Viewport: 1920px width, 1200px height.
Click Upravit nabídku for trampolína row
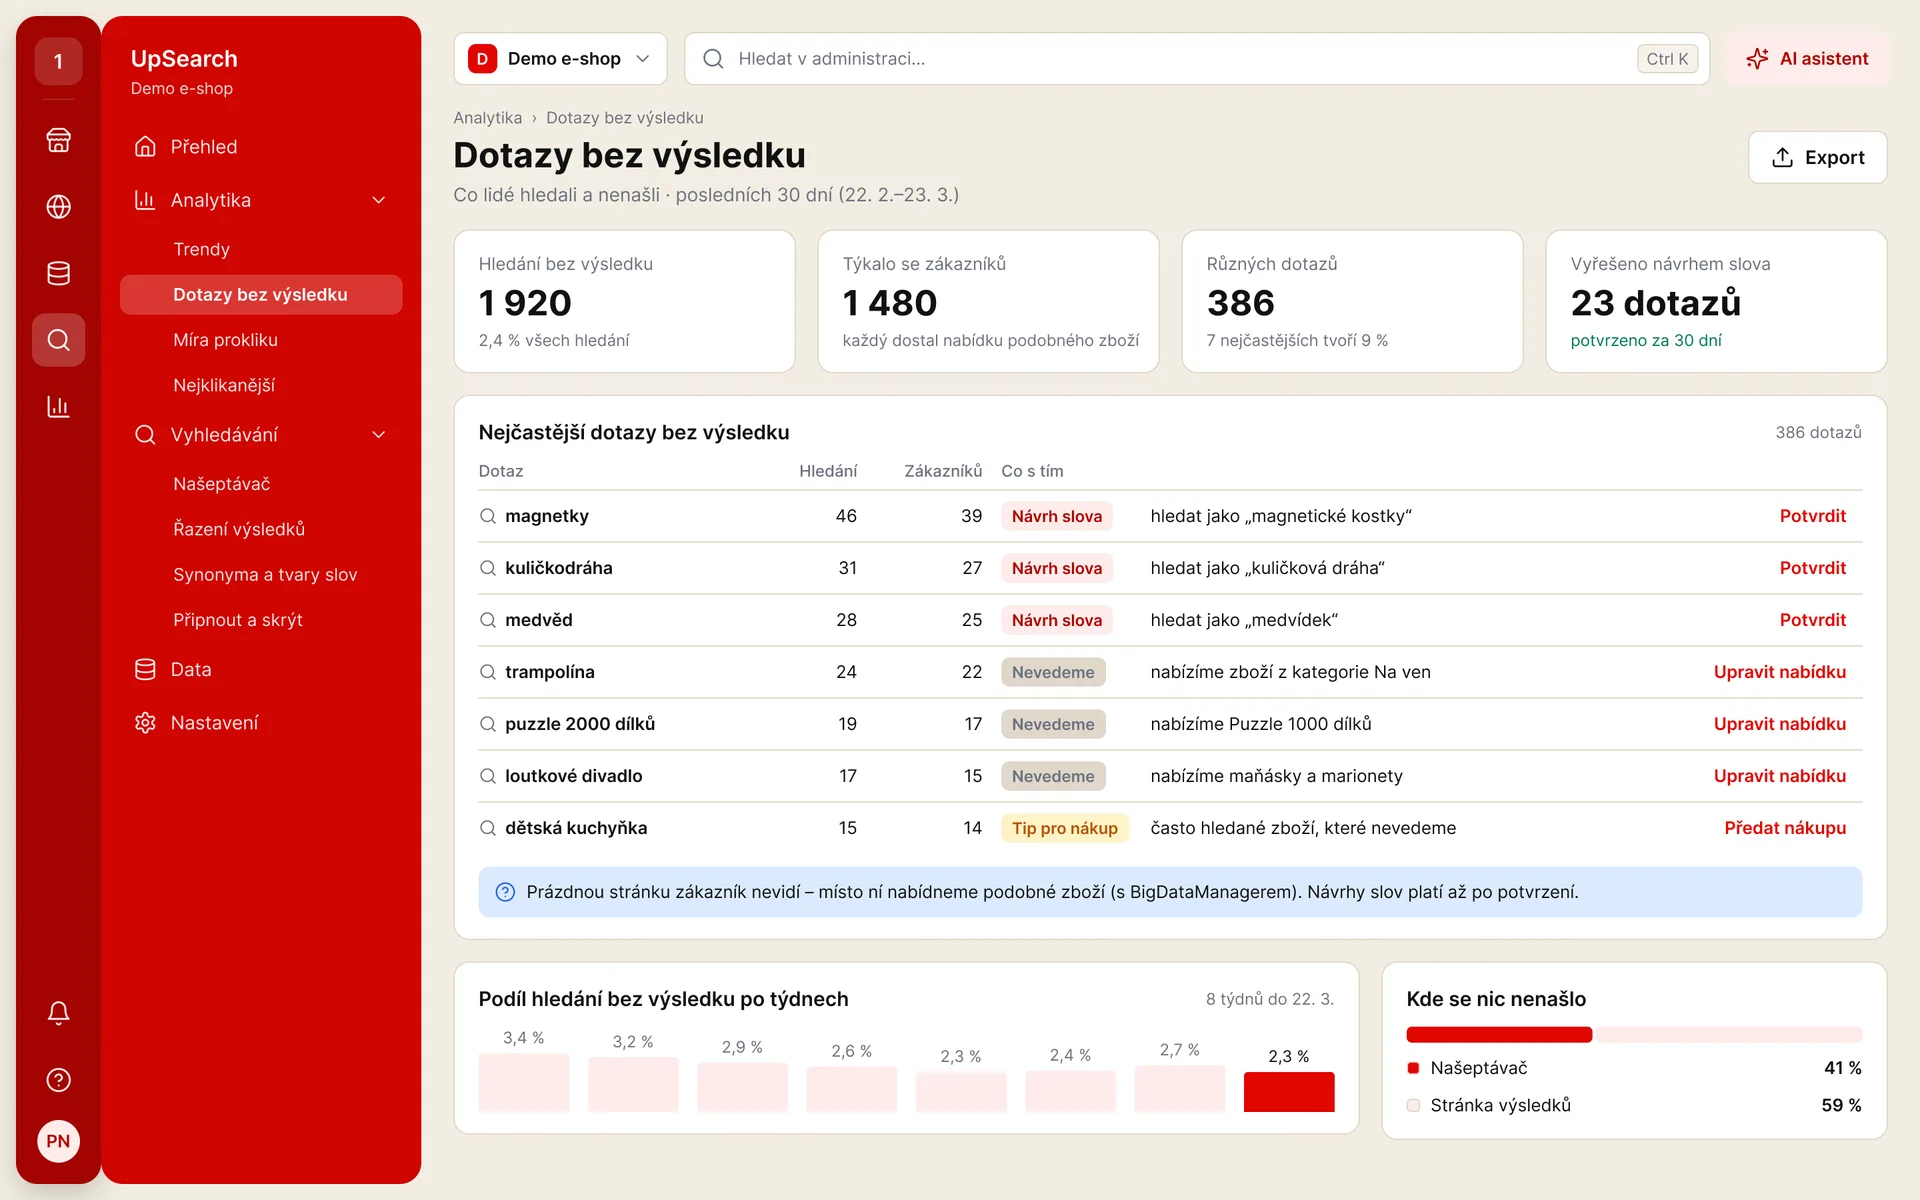coord(1779,672)
